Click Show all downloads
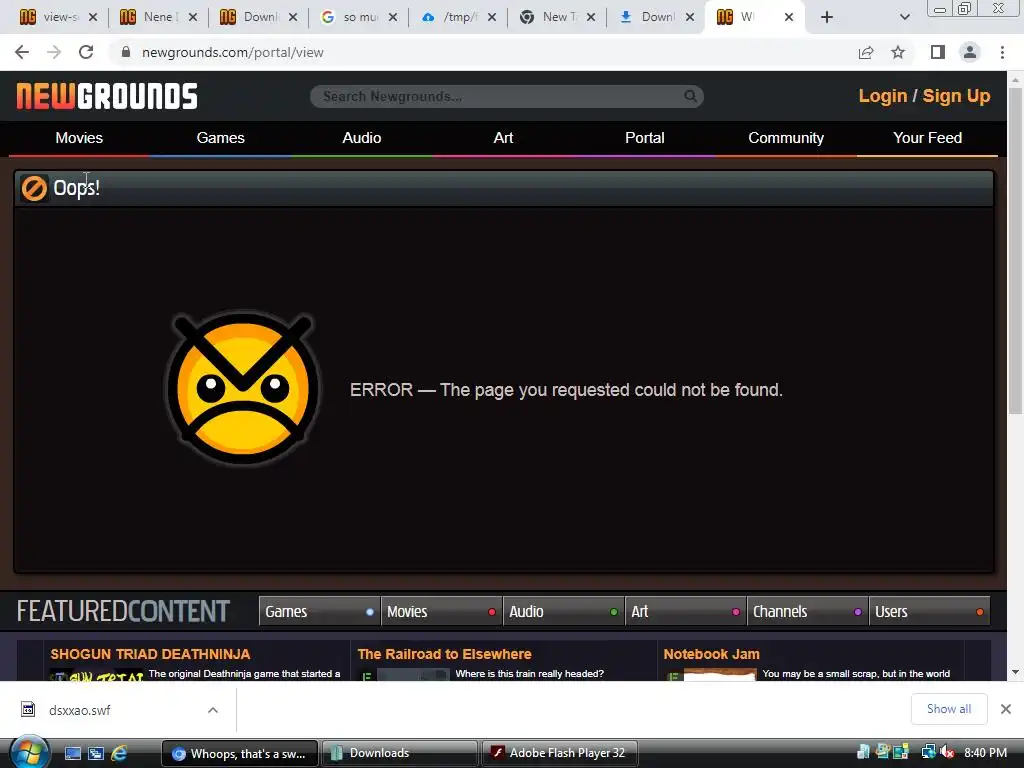 [x=948, y=709]
